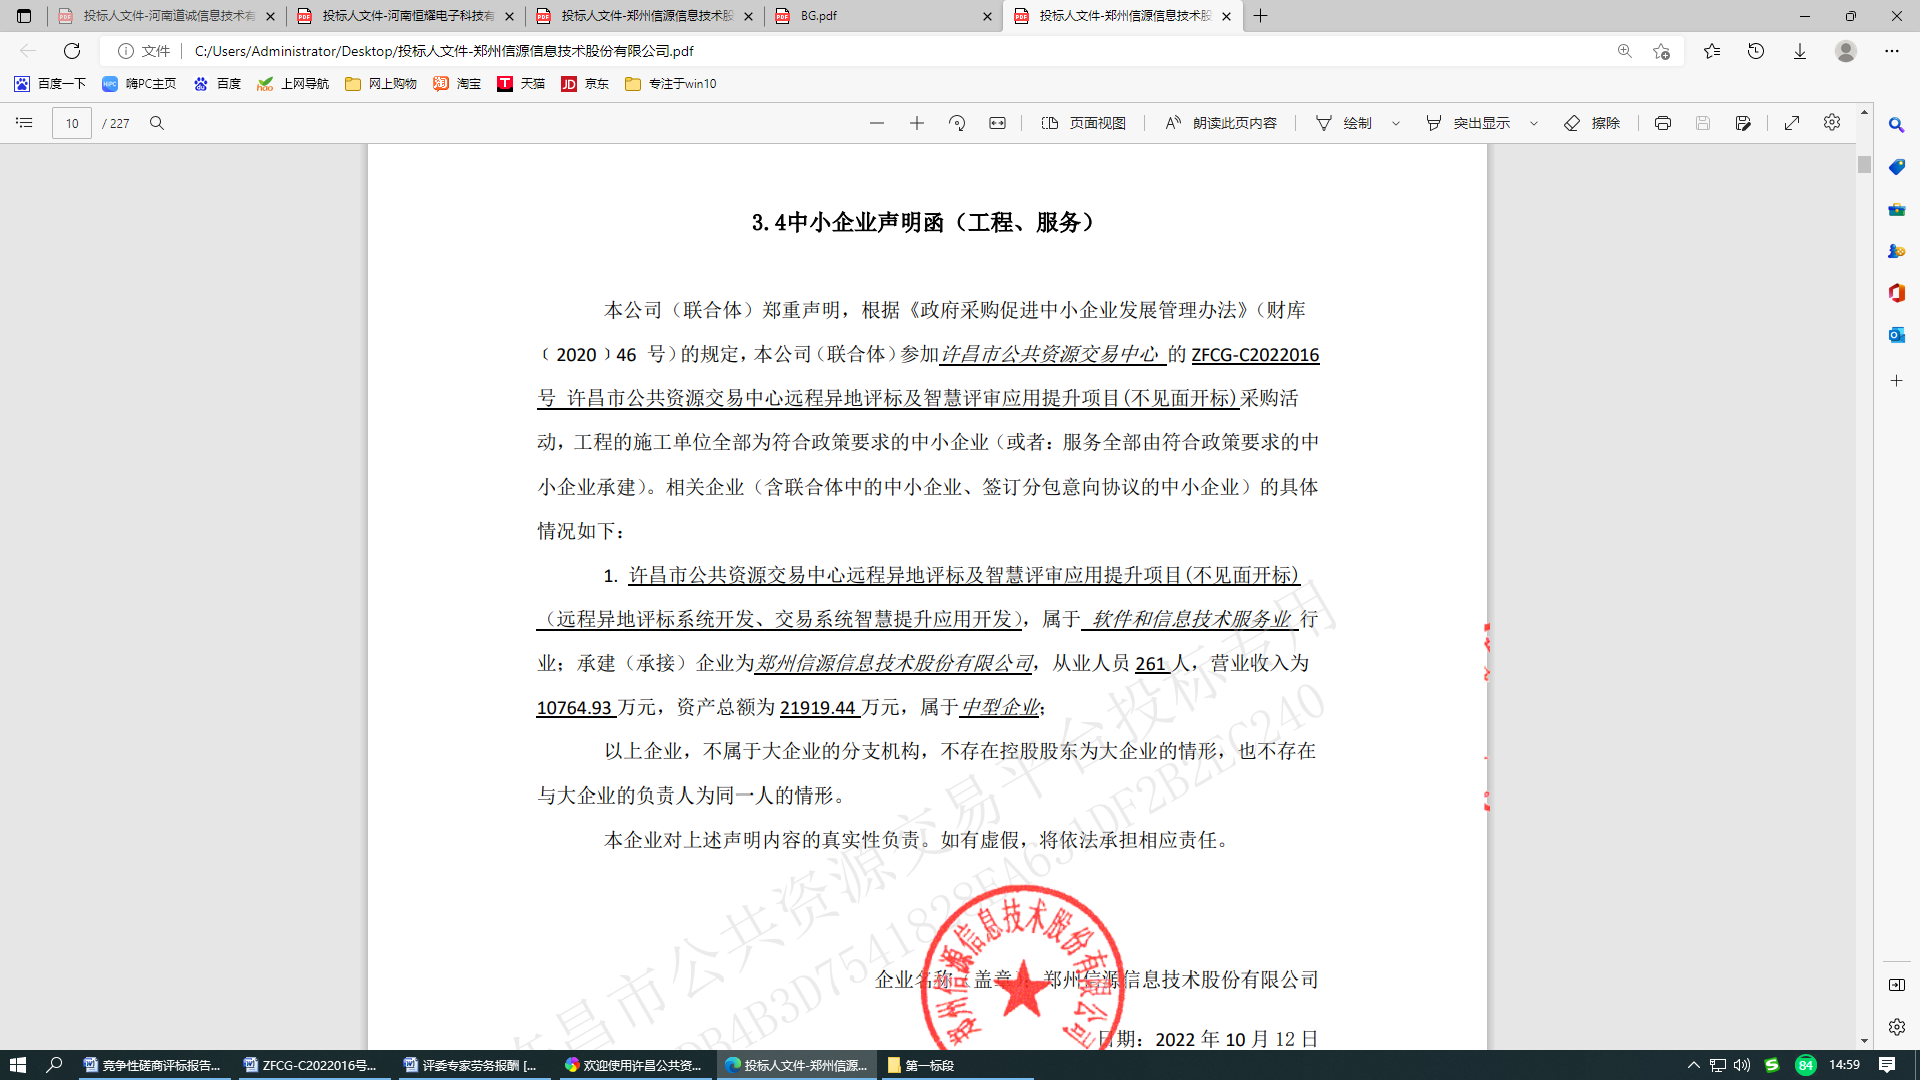Open 专注于win10 bookmarks folder
The width and height of the screenshot is (1920, 1080).
tap(671, 84)
